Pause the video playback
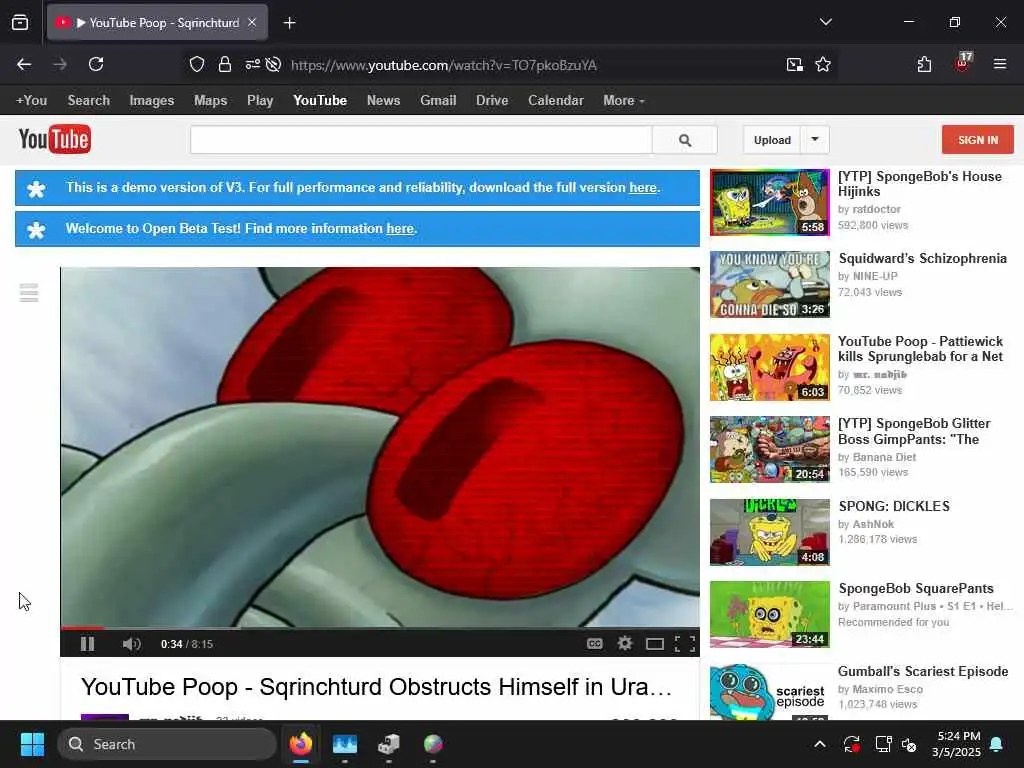Viewport: 1024px width, 768px height. [88, 644]
